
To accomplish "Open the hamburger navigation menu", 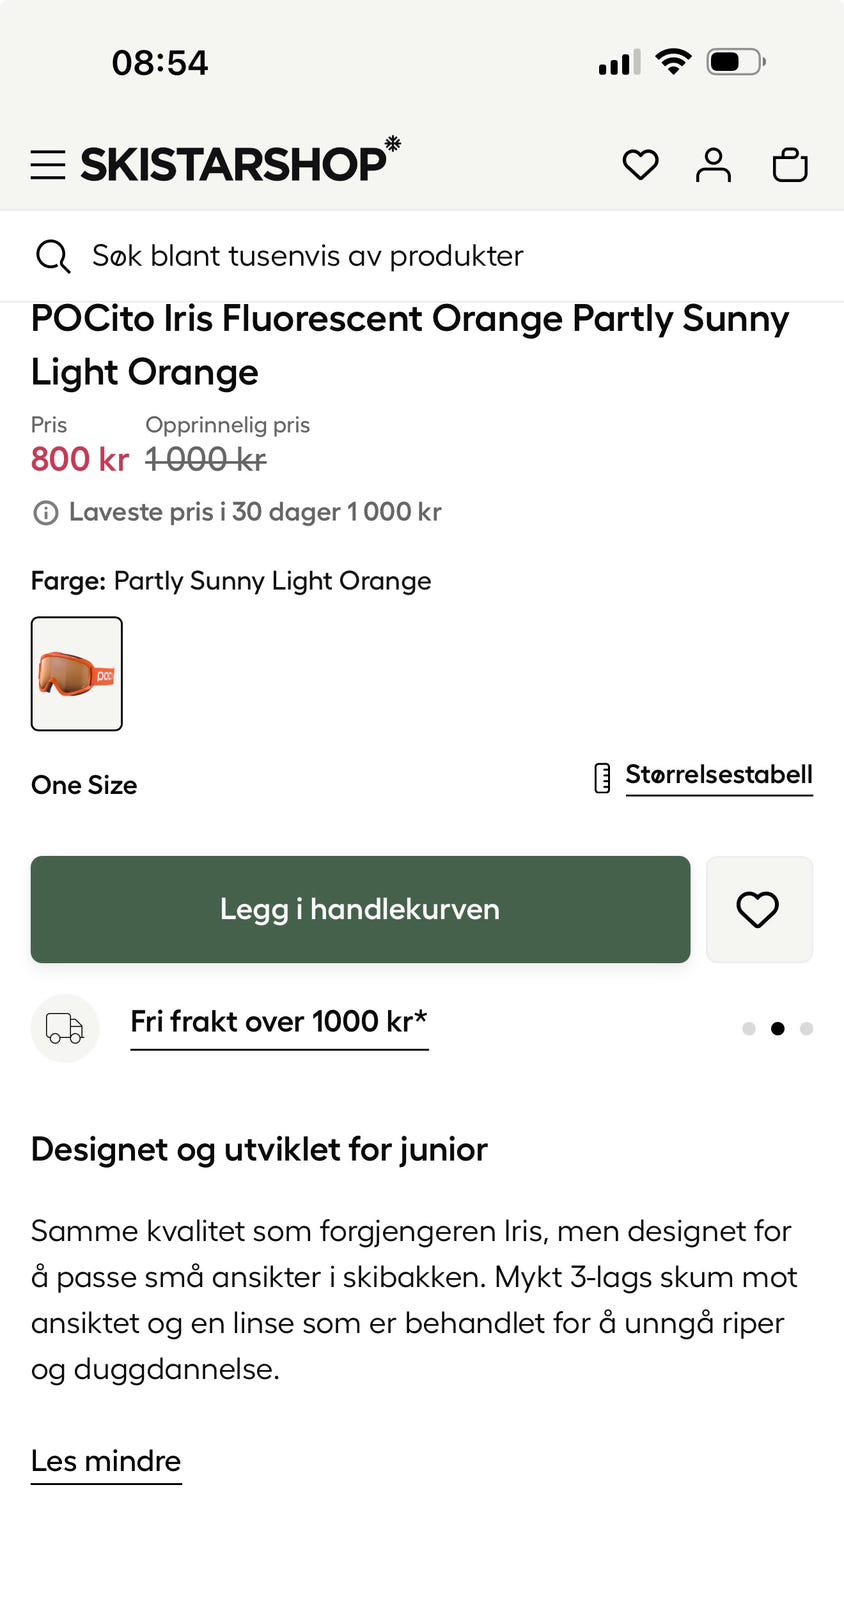I will tap(48, 165).
